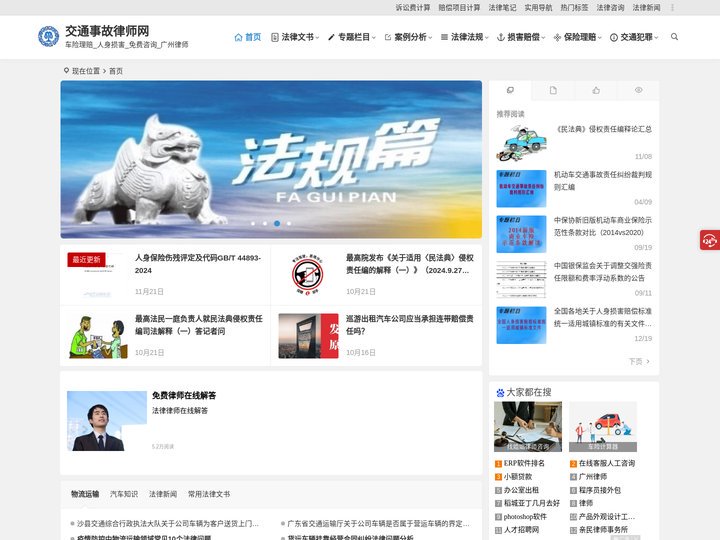
Task: Click the site logo emblem
Action: tap(48, 37)
